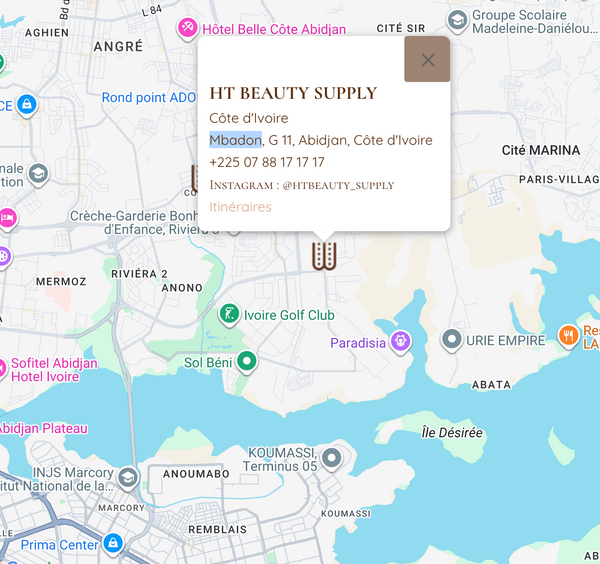Image resolution: width=600 pixels, height=564 pixels.
Task: Click the Abidjan Plateau label
Action: [43, 429]
